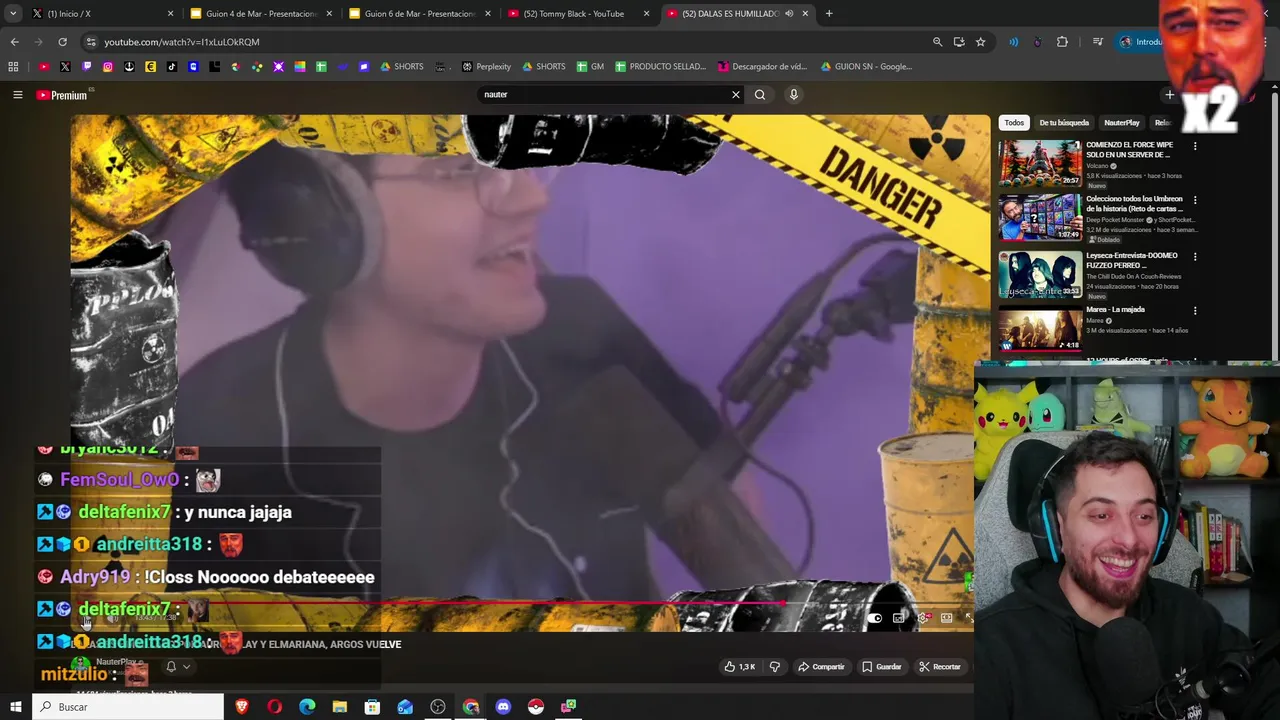Image resolution: width=1280 pixels, height=720 pixels.
Task: Click the Buscar taskbar search box
Action: (x=128, y=707)
